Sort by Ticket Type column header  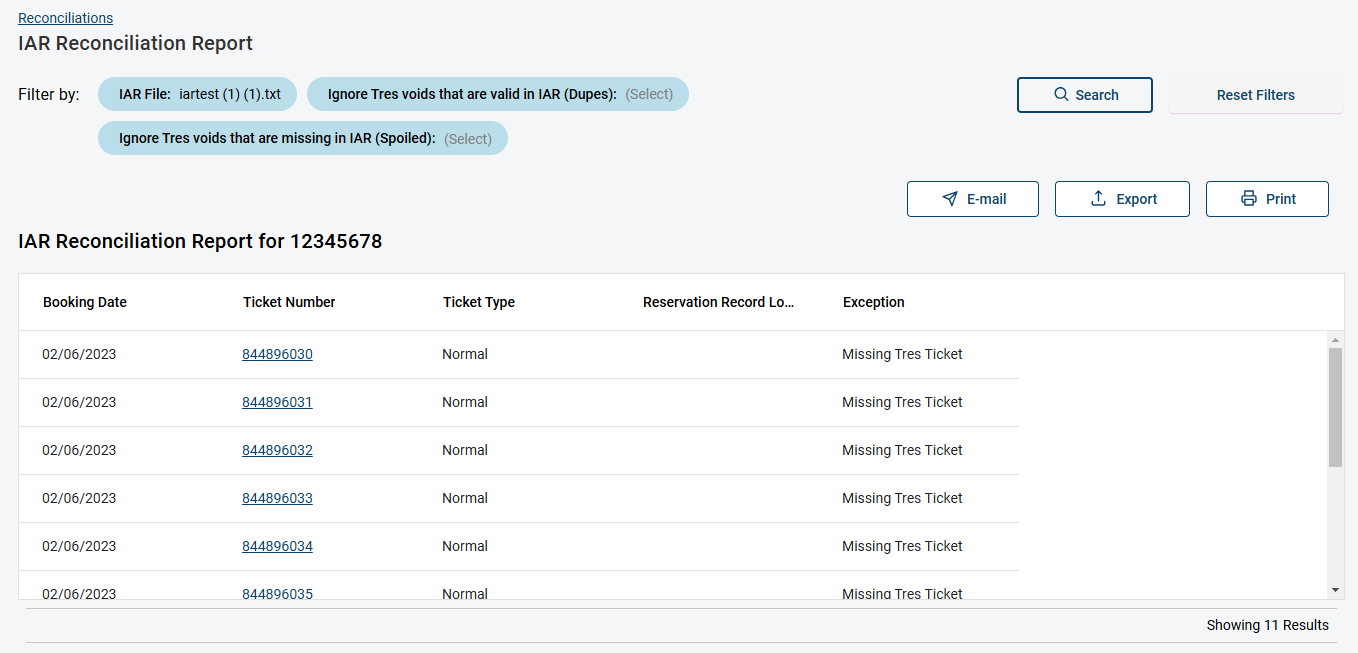point(478,302)
